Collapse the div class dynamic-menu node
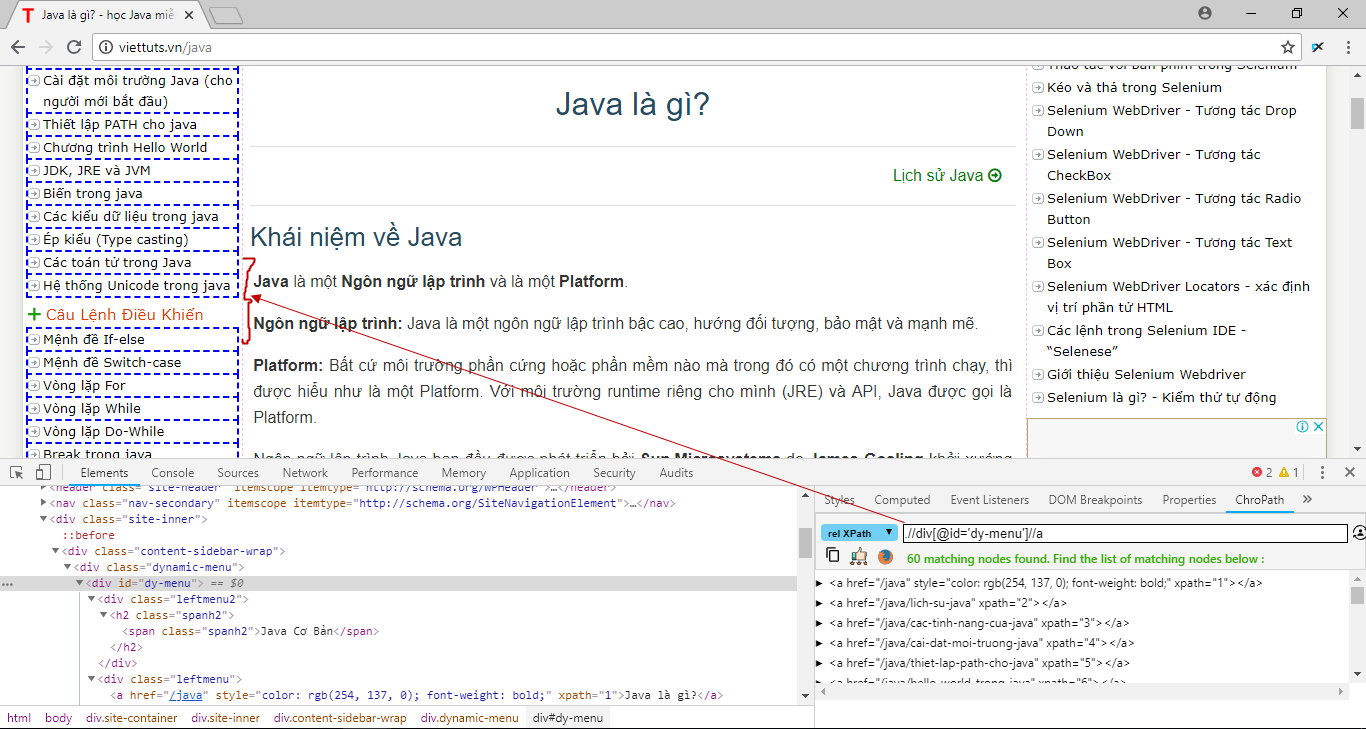Screen dimensions: 1366x729 click(x=68, y=567)
